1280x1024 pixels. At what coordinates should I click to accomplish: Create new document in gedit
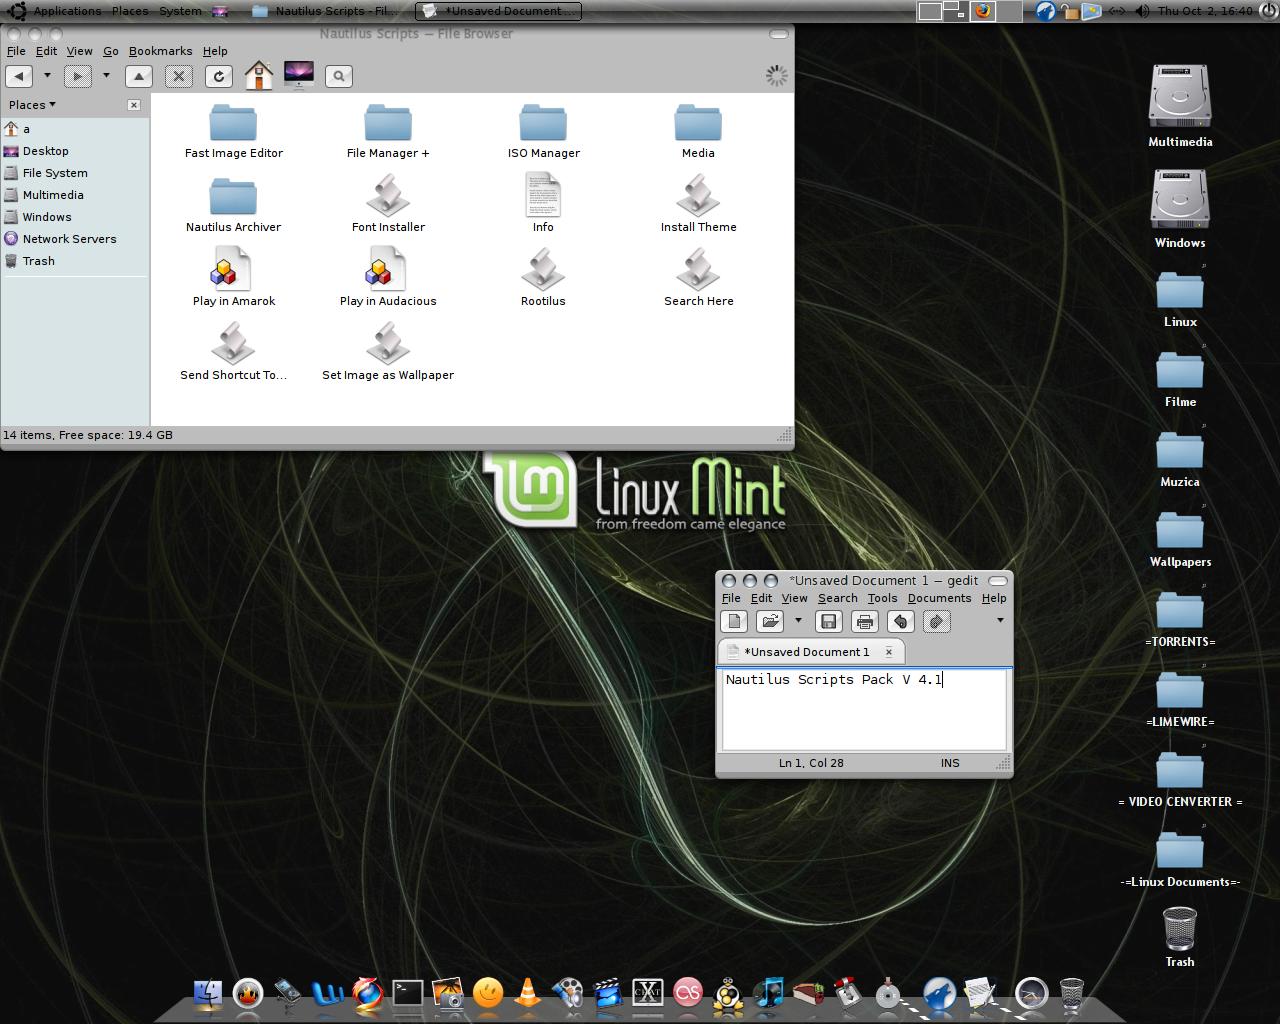[x=734, y=621]
